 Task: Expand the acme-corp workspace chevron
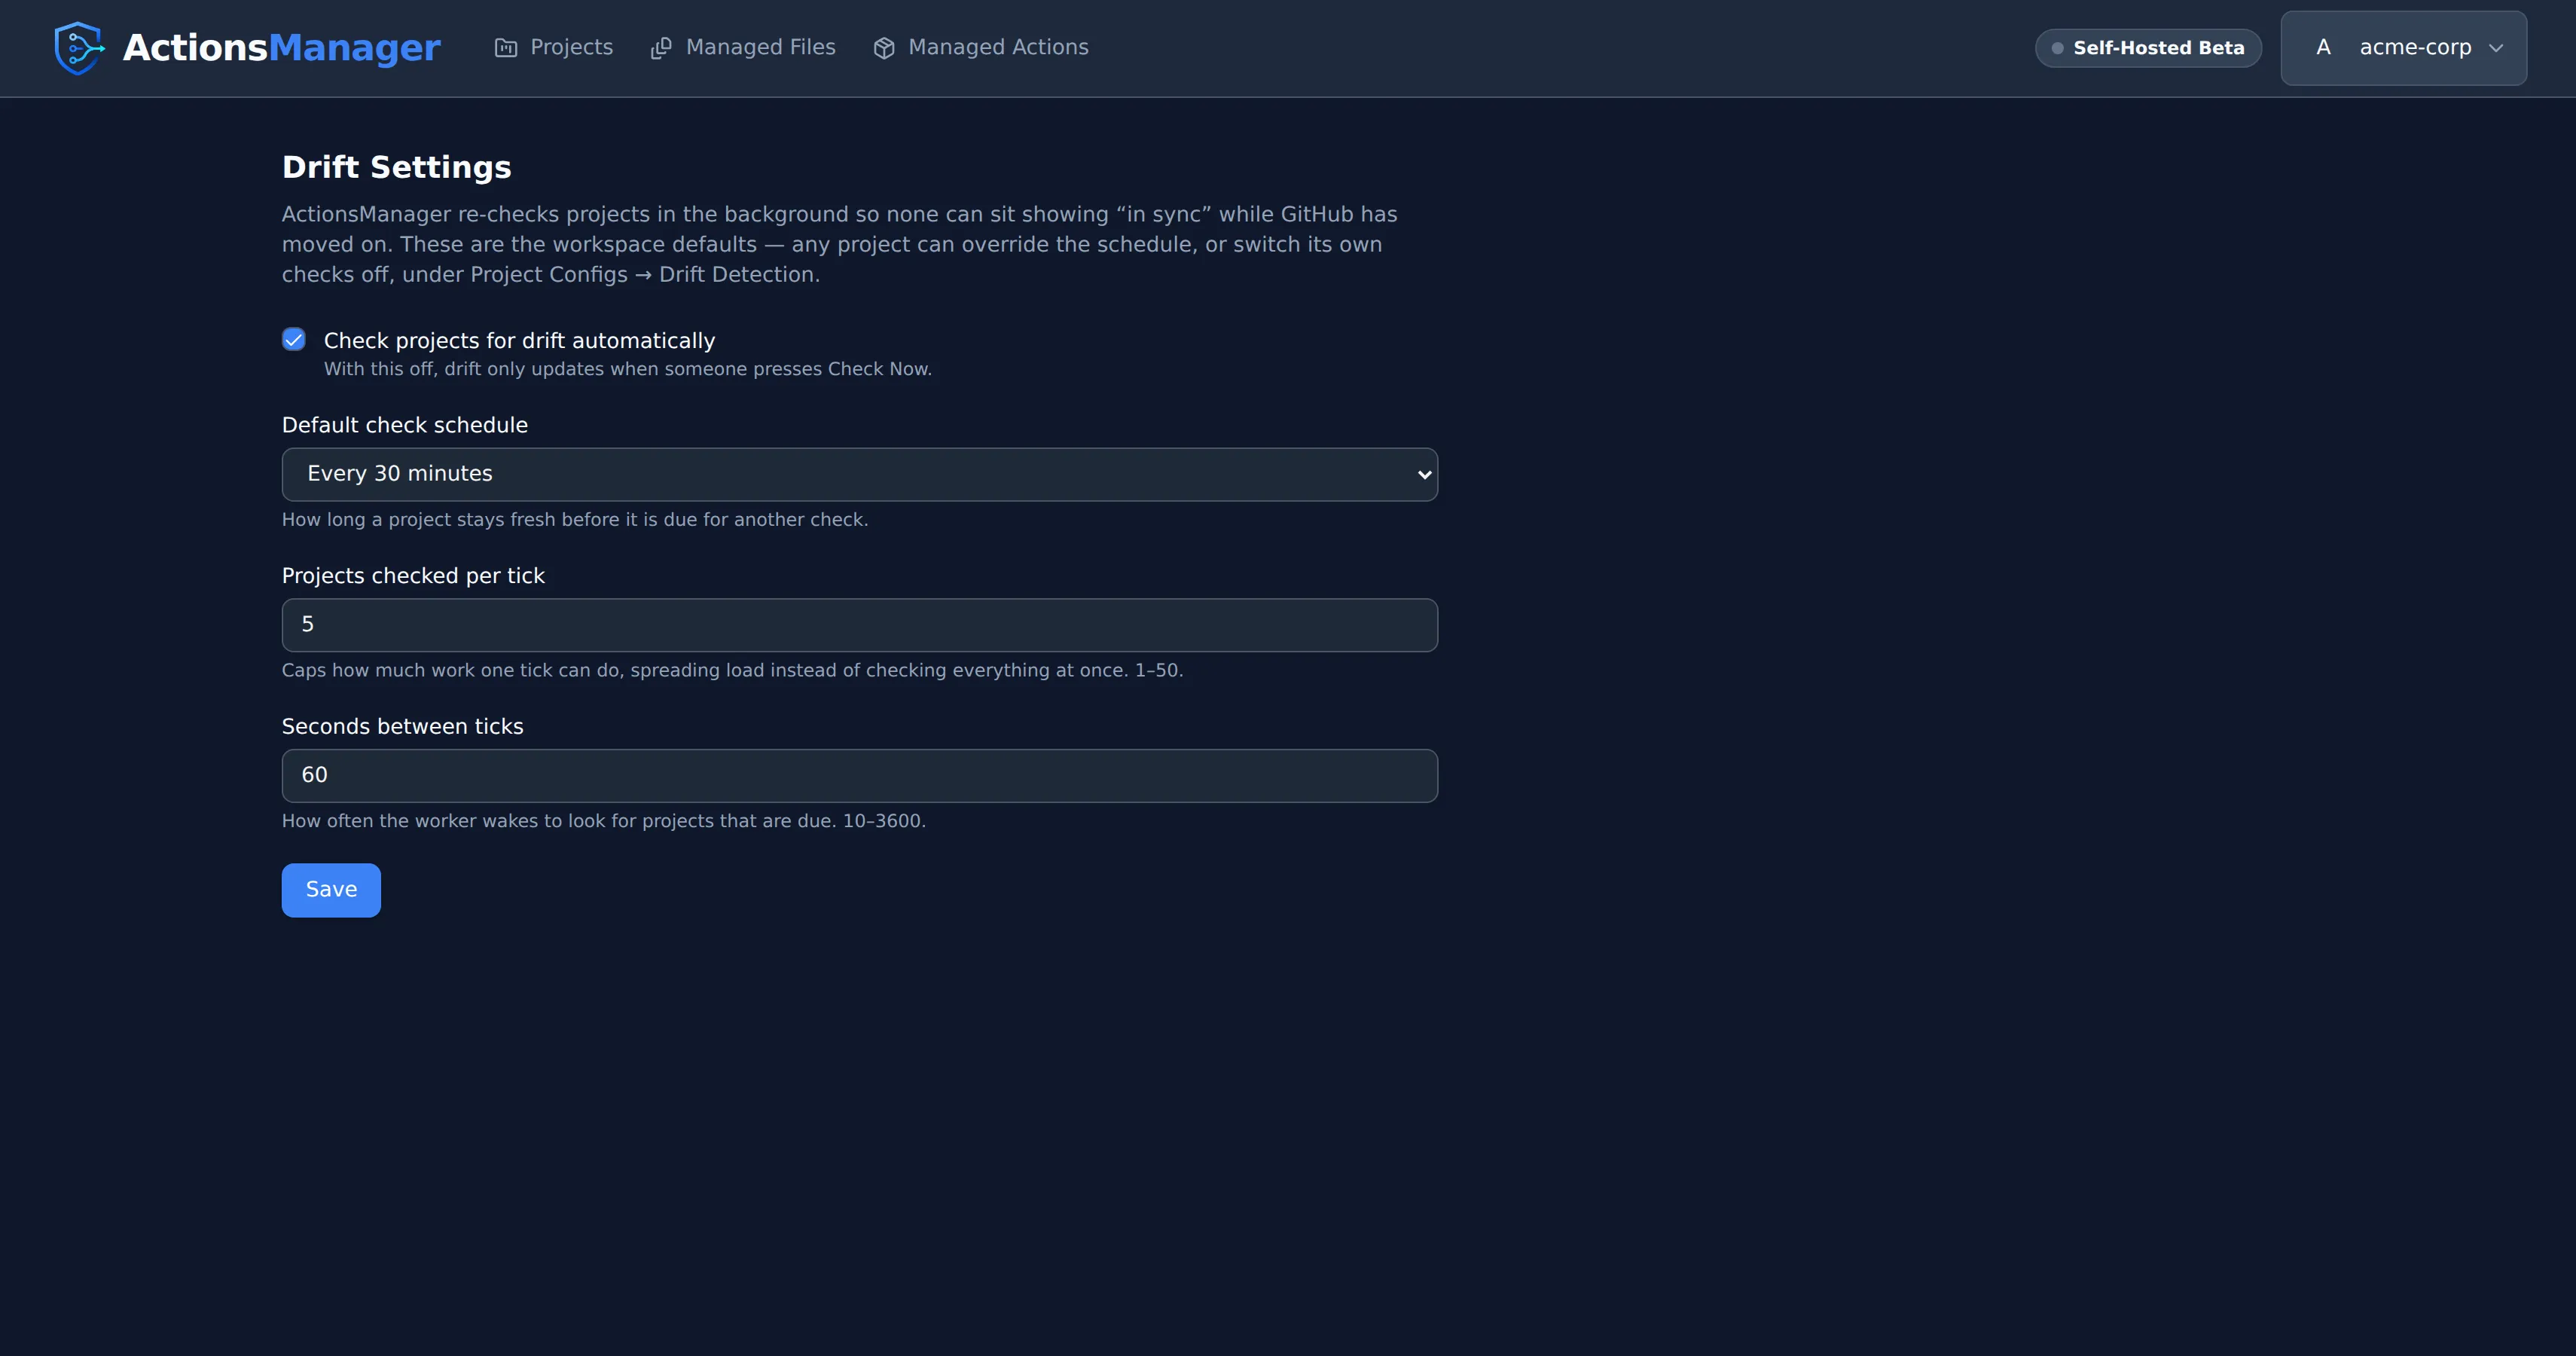point(2496,48)
